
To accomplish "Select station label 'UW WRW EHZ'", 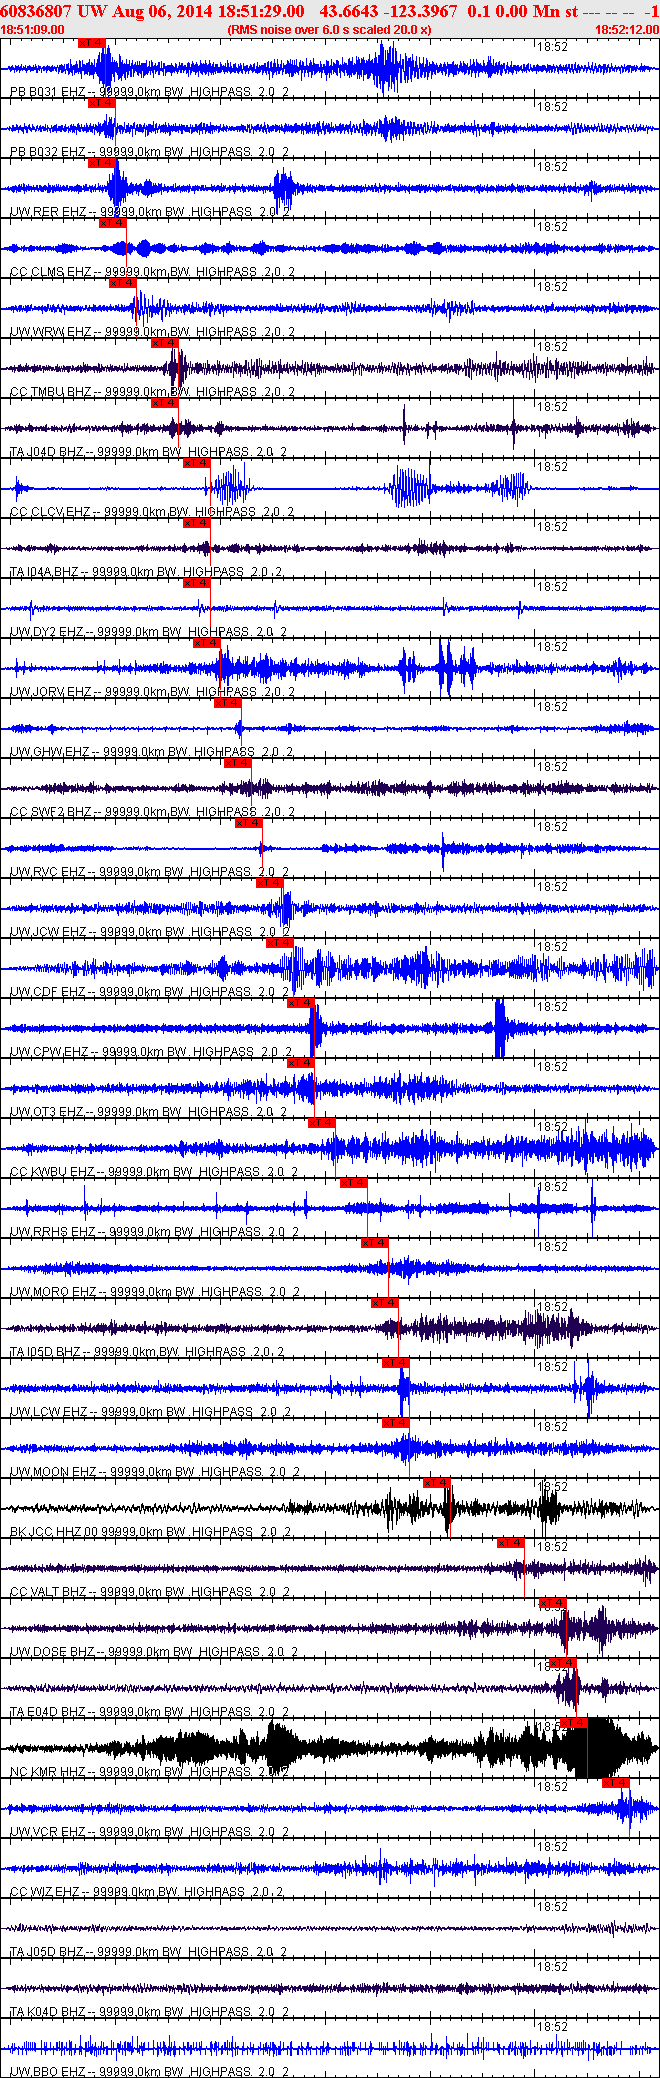I will coord(51,332).
